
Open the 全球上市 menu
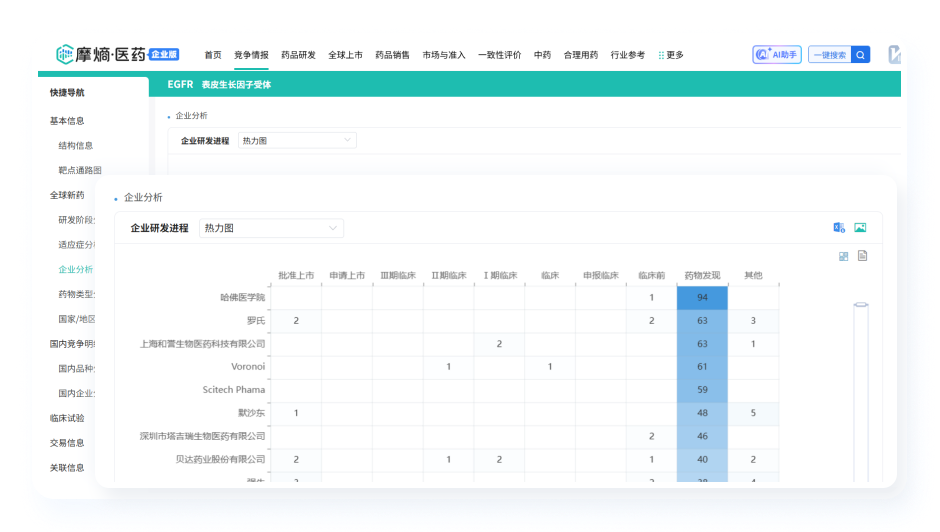tap(345, 55)
